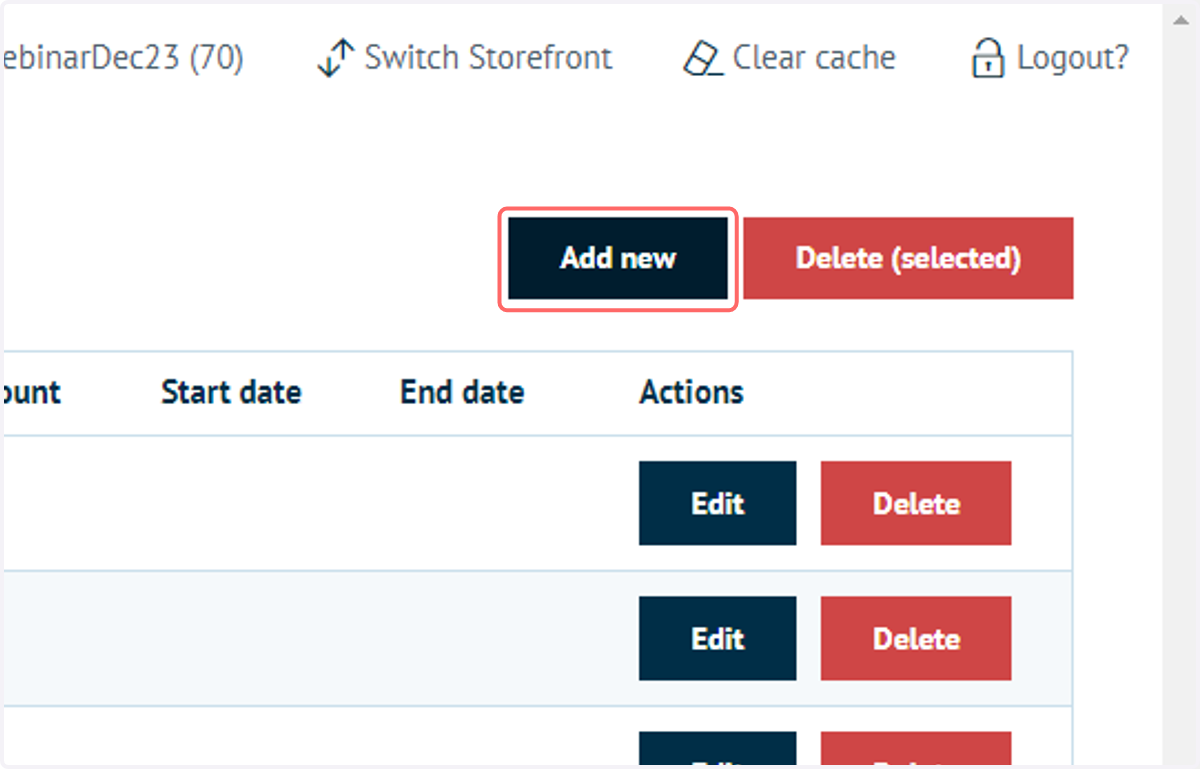Click the Logout padlock icon
This screenshot has height=769, width=1200.
point(987,59)
